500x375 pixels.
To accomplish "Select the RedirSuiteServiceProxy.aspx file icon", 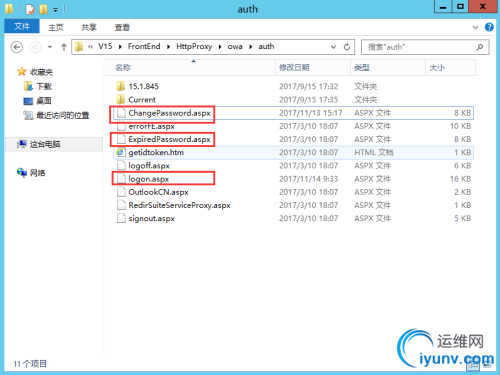I will (121, 205).
